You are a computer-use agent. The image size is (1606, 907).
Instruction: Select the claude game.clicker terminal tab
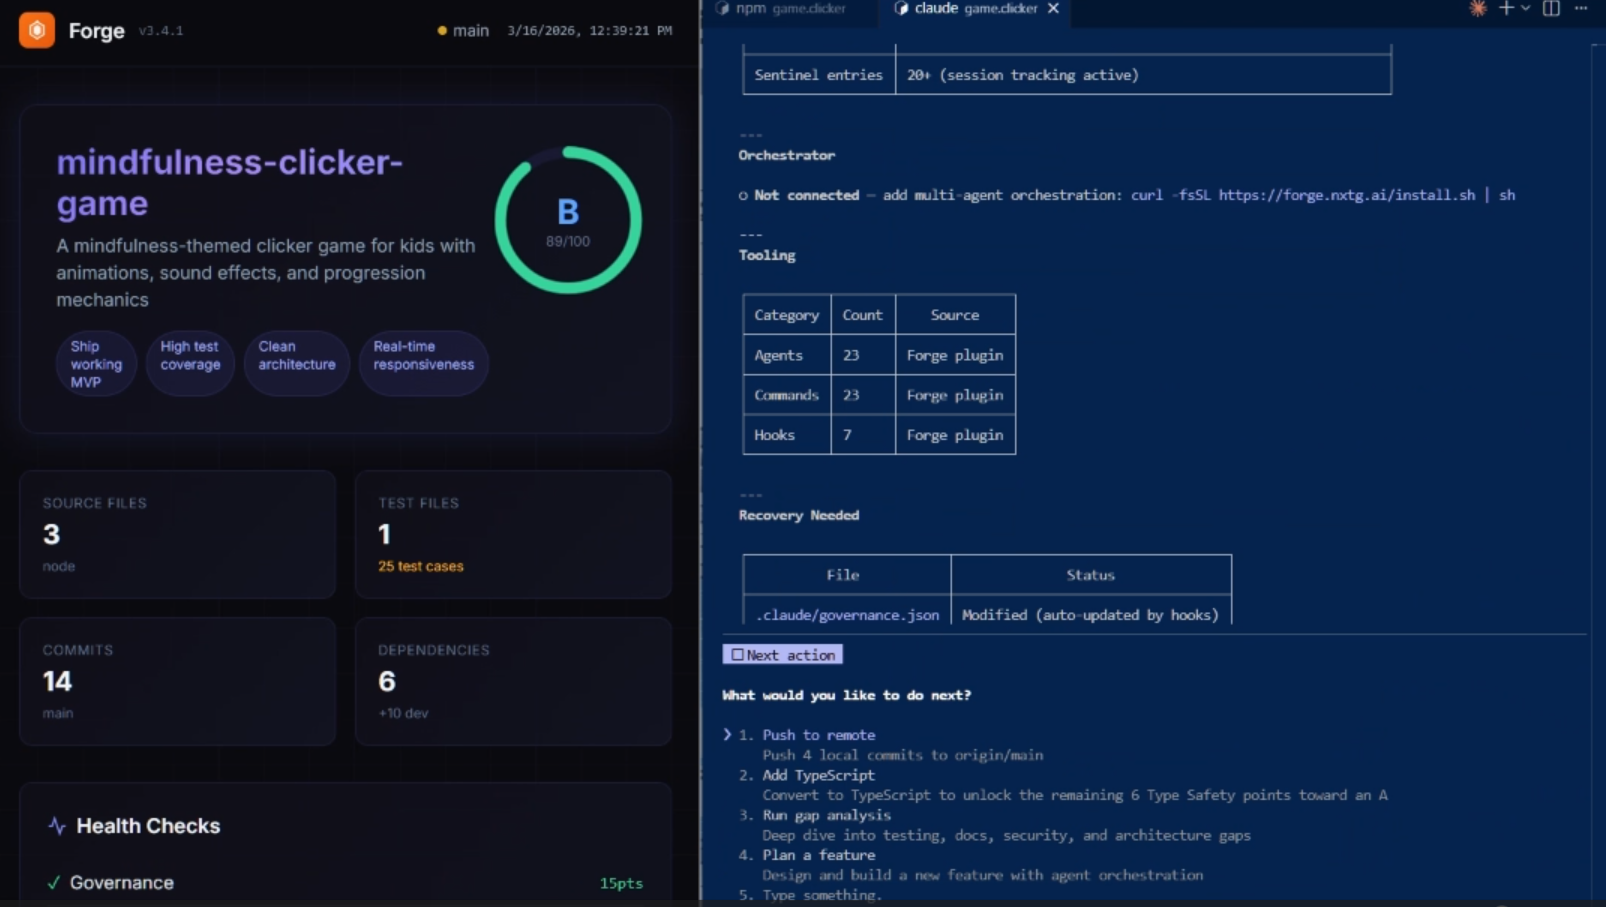[960, 8]
